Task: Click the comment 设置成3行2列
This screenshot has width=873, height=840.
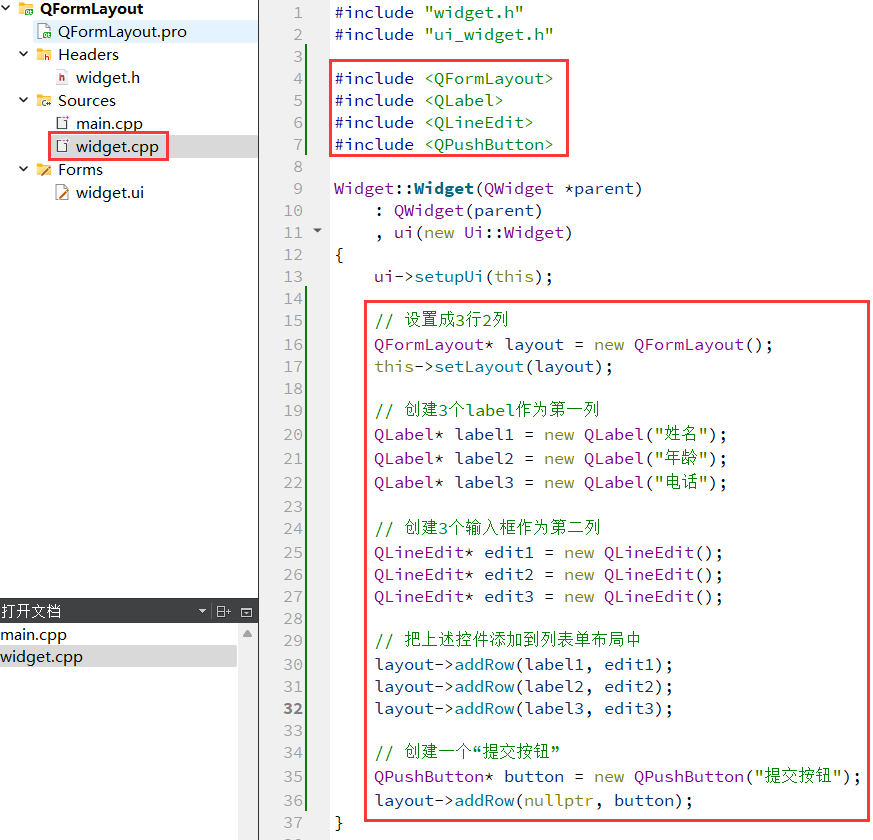Action: pos(456,320)
